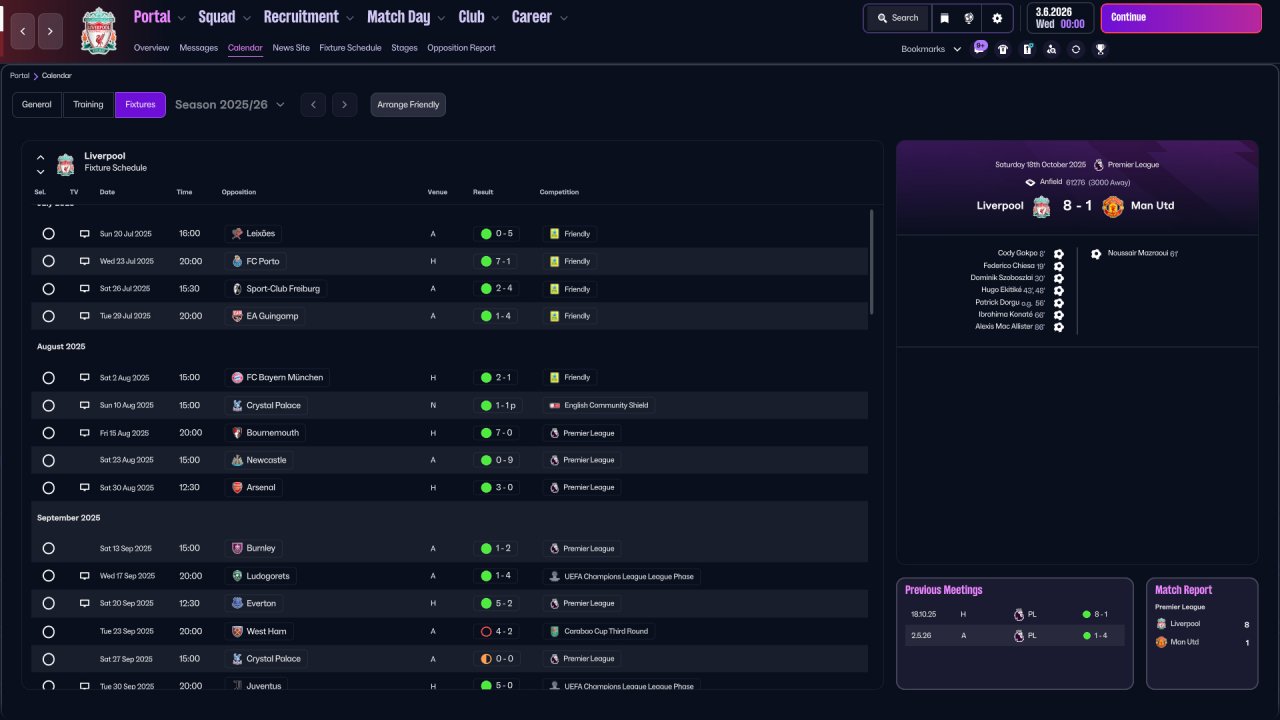Open the Fixture Schedule sub-menu item
This screenshot has width=1280, height=720.
point(350,48)
